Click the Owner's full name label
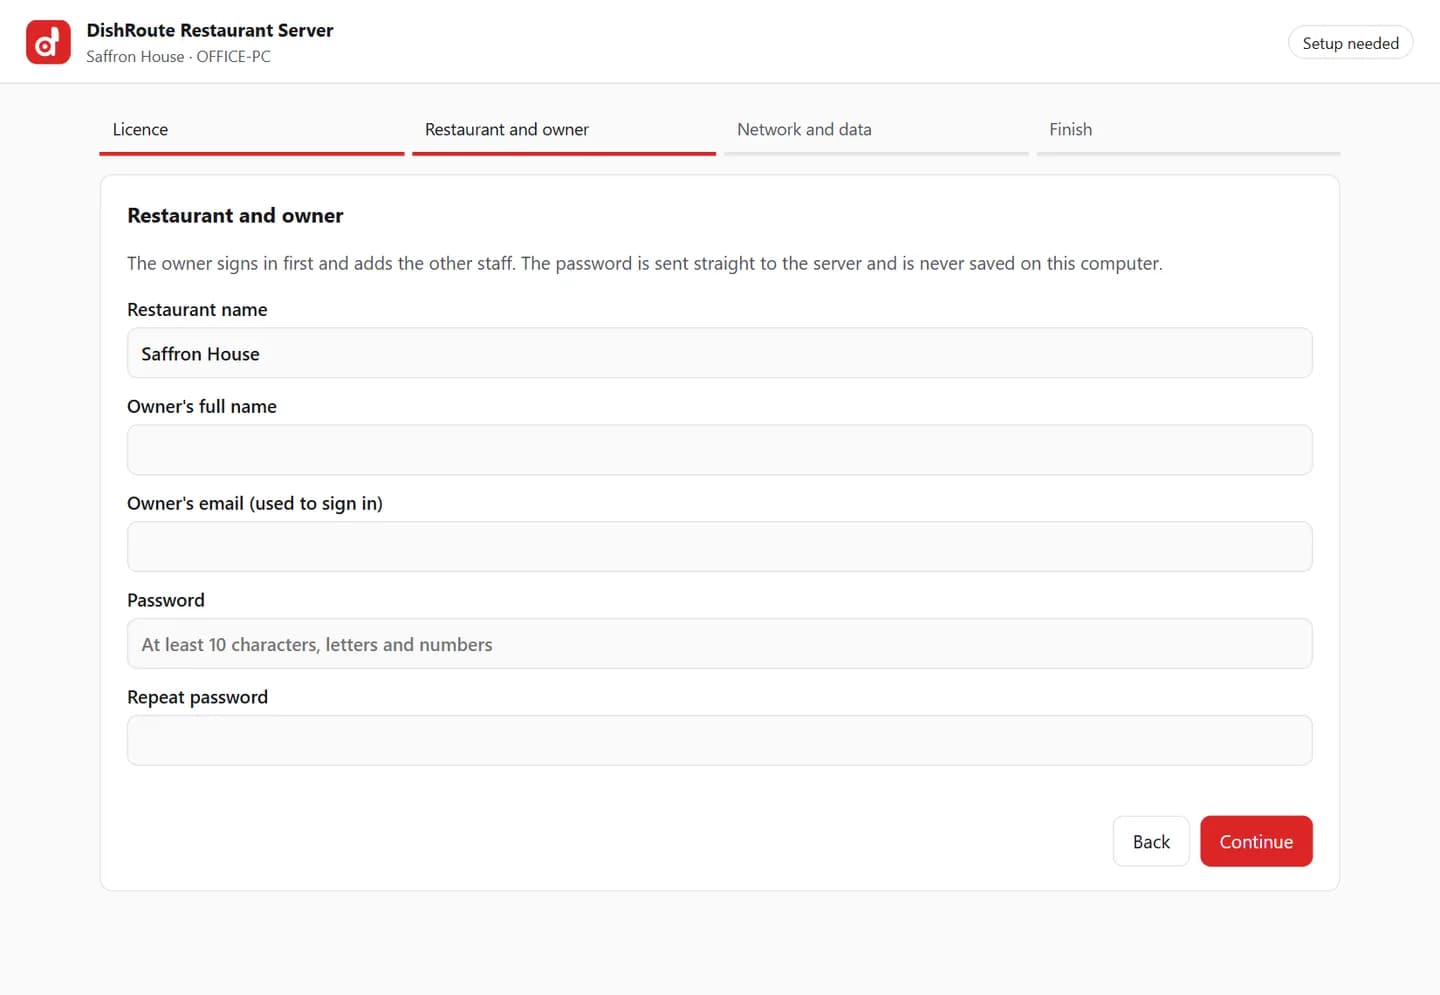 click(x=202, y=407)
